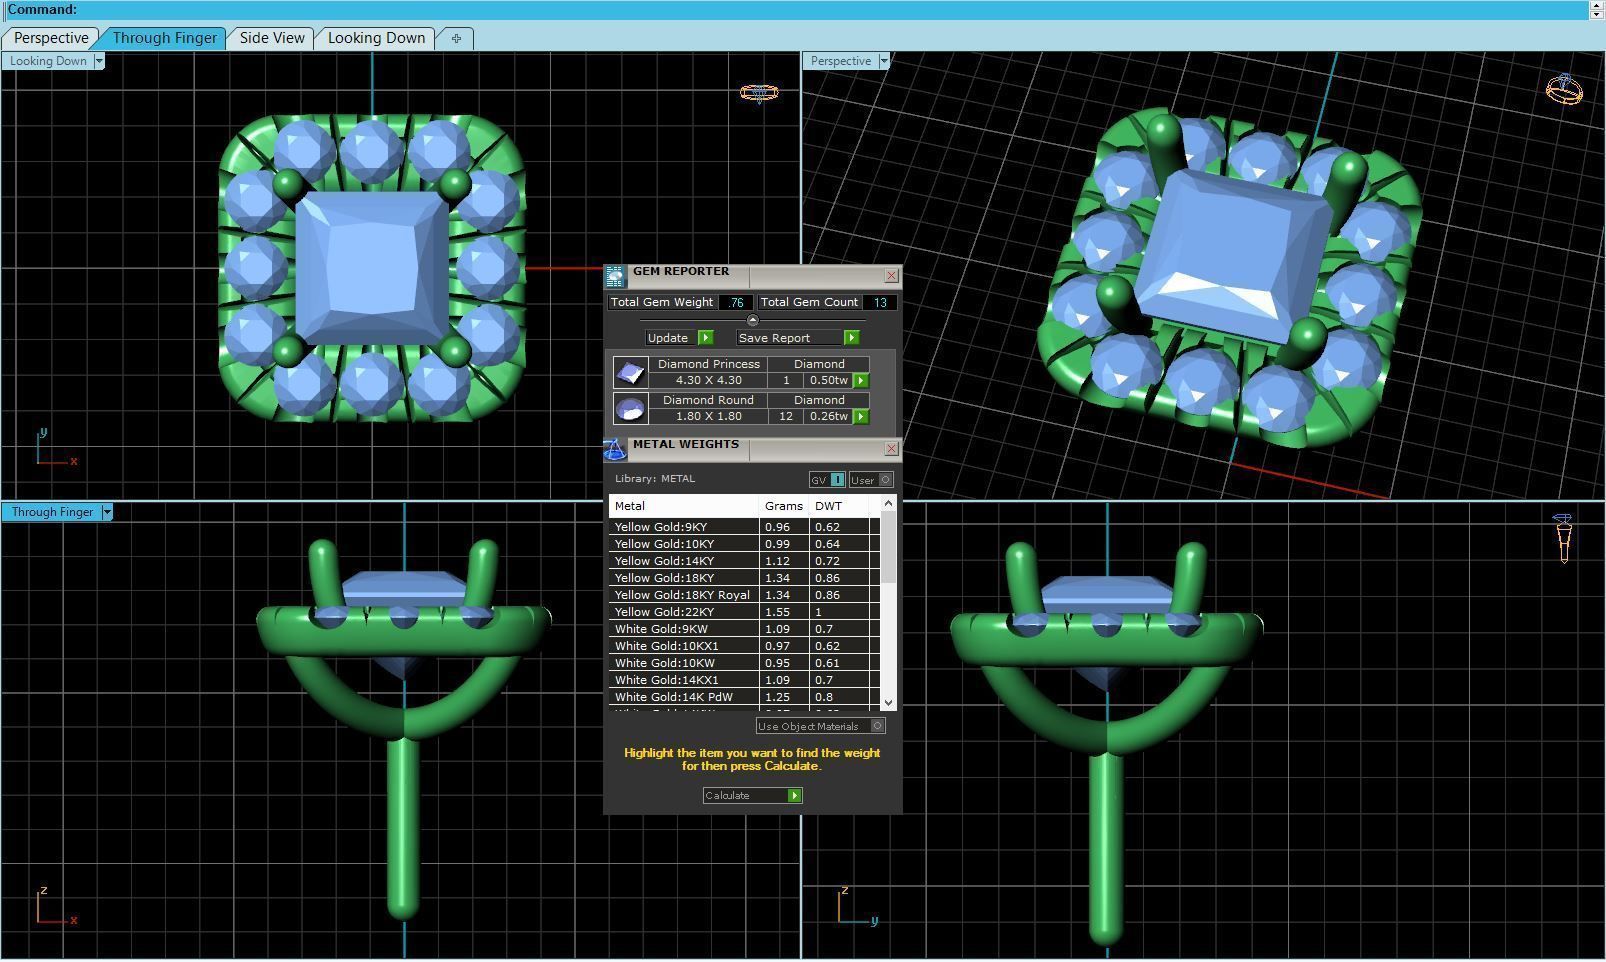Click ring orientation icon in Looking Down viewport
The image size is (1606, 962).
coord(759,93)
